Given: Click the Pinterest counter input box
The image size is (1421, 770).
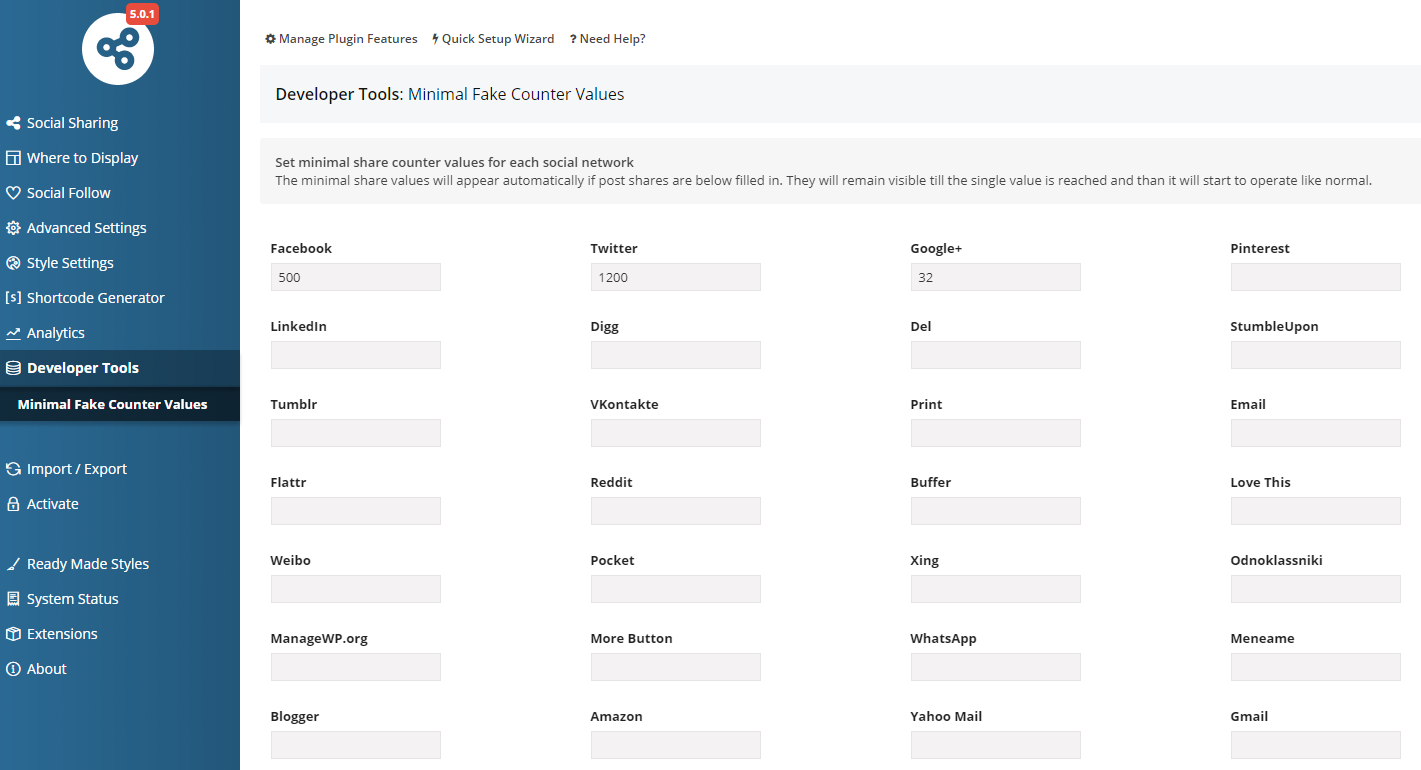Looking at the screenshot, I should pyautogui.click(x=1315, y=277).
